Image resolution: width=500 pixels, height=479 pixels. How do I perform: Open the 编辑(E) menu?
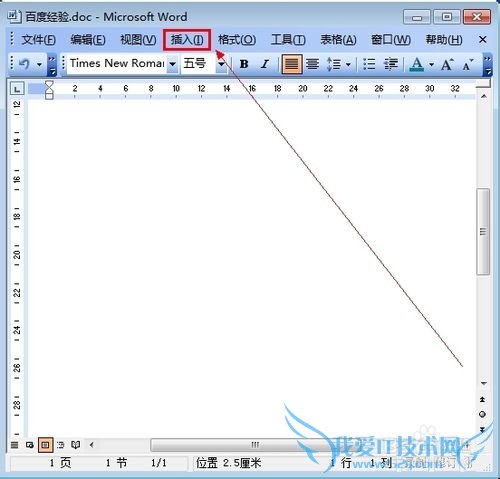pyautogui.click(x=88, y=40)
